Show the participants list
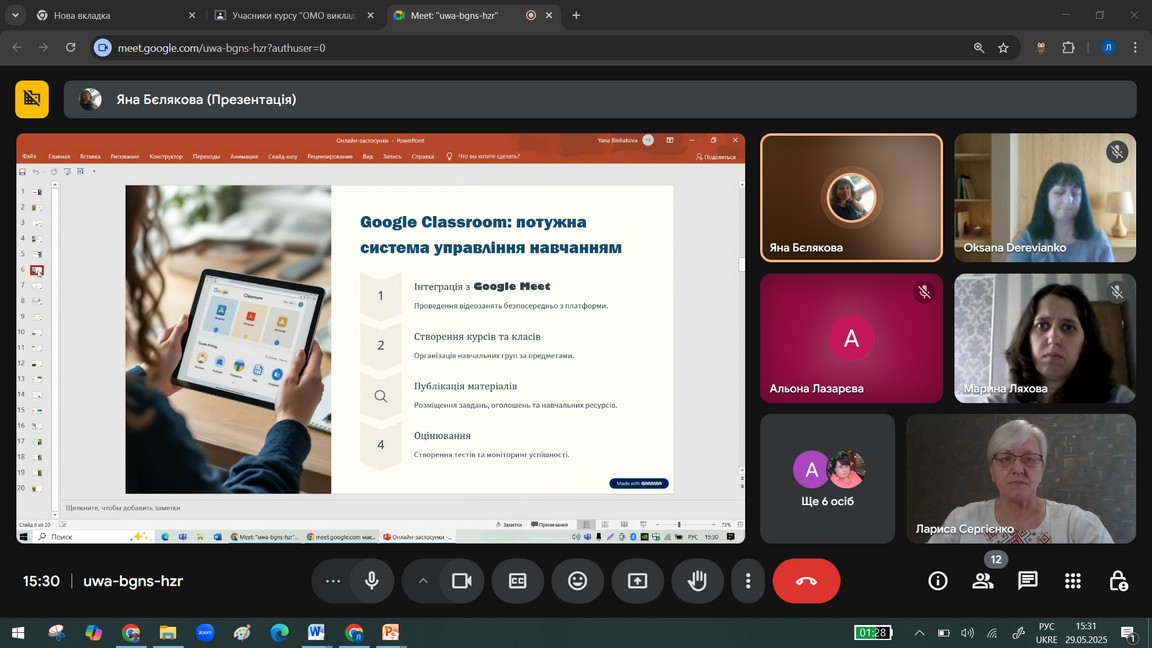The image size is (1152, 648). point(982,580)
